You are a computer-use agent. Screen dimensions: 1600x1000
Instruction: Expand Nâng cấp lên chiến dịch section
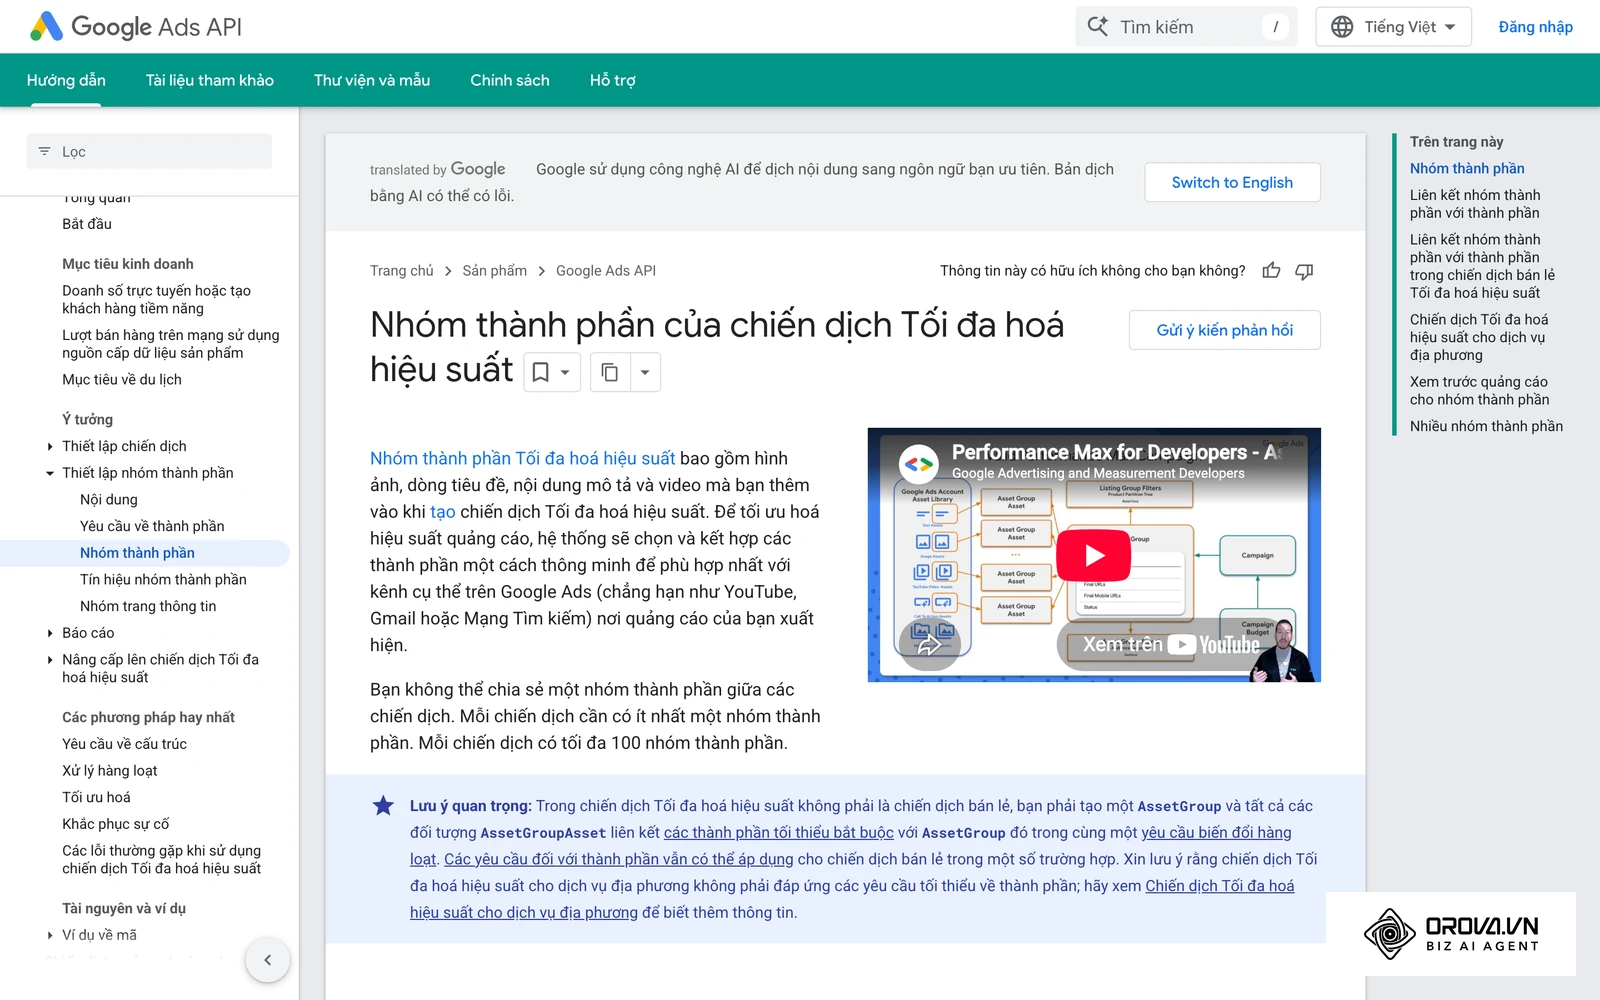[x=50, y=660]
